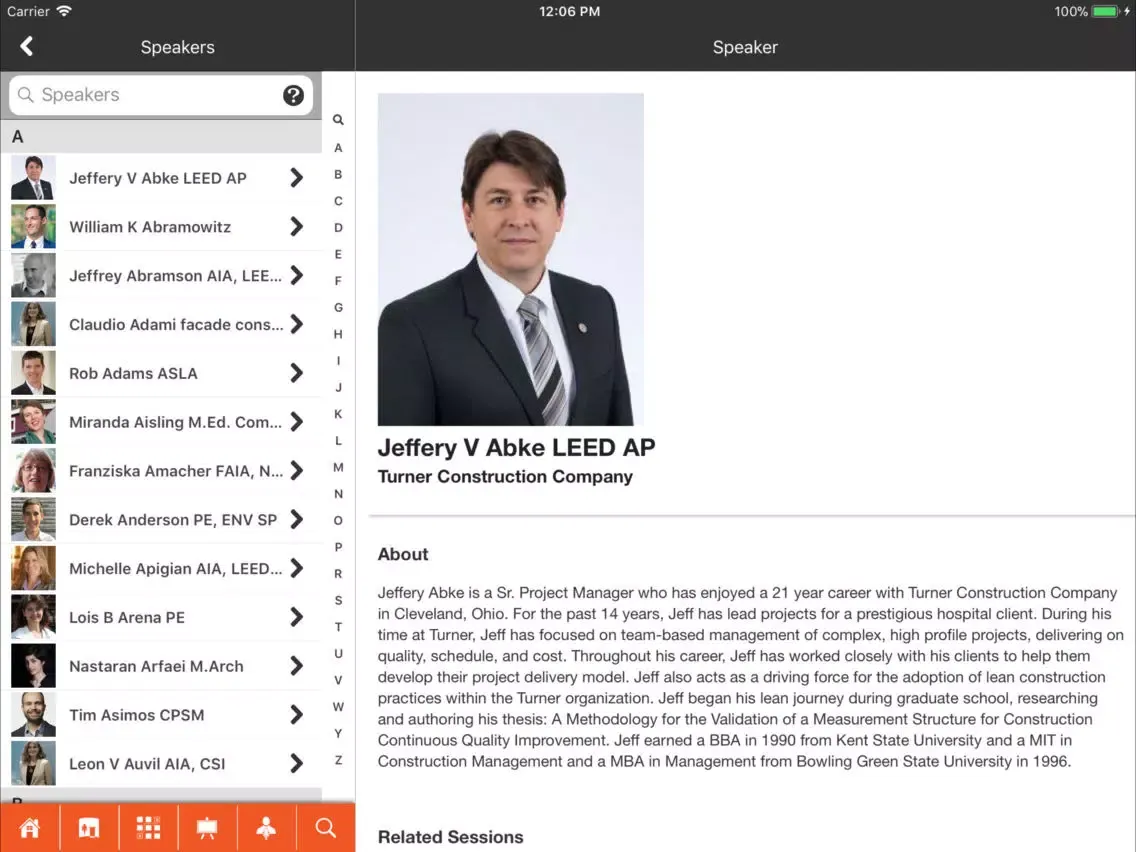Focus the Speakers search field
The width and height of the screenshot is (1136, 852).
[161, 95]
